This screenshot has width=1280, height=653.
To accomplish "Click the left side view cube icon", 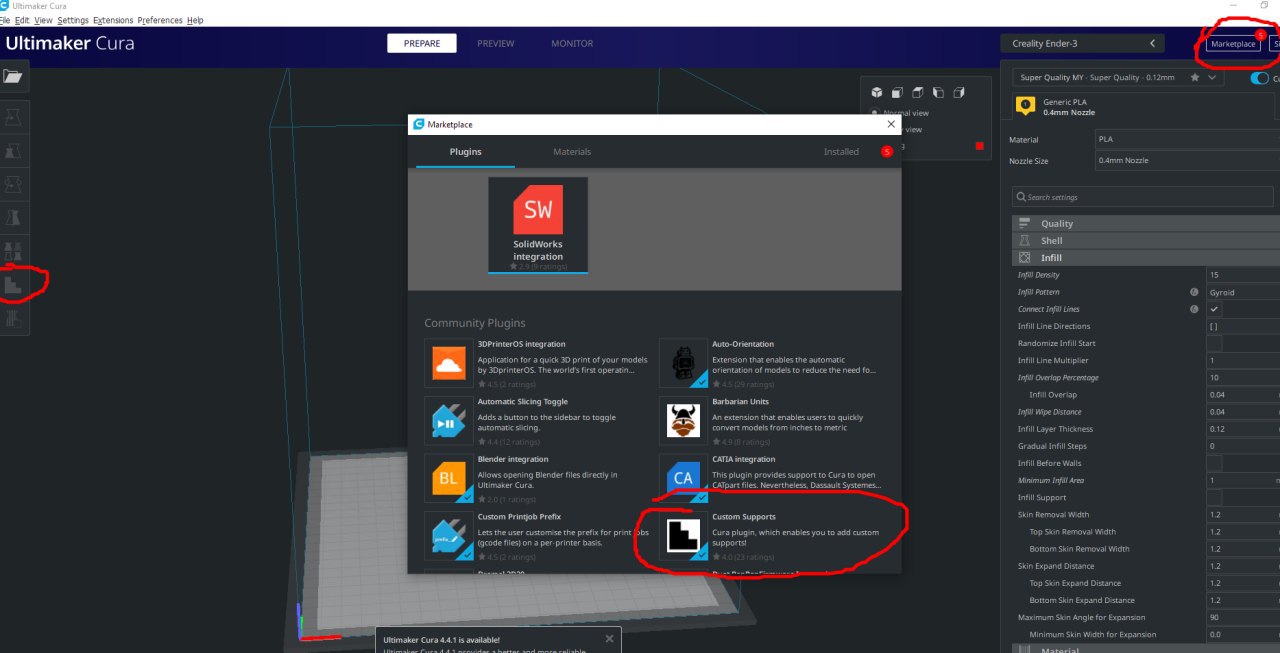I will coord(938,92).
